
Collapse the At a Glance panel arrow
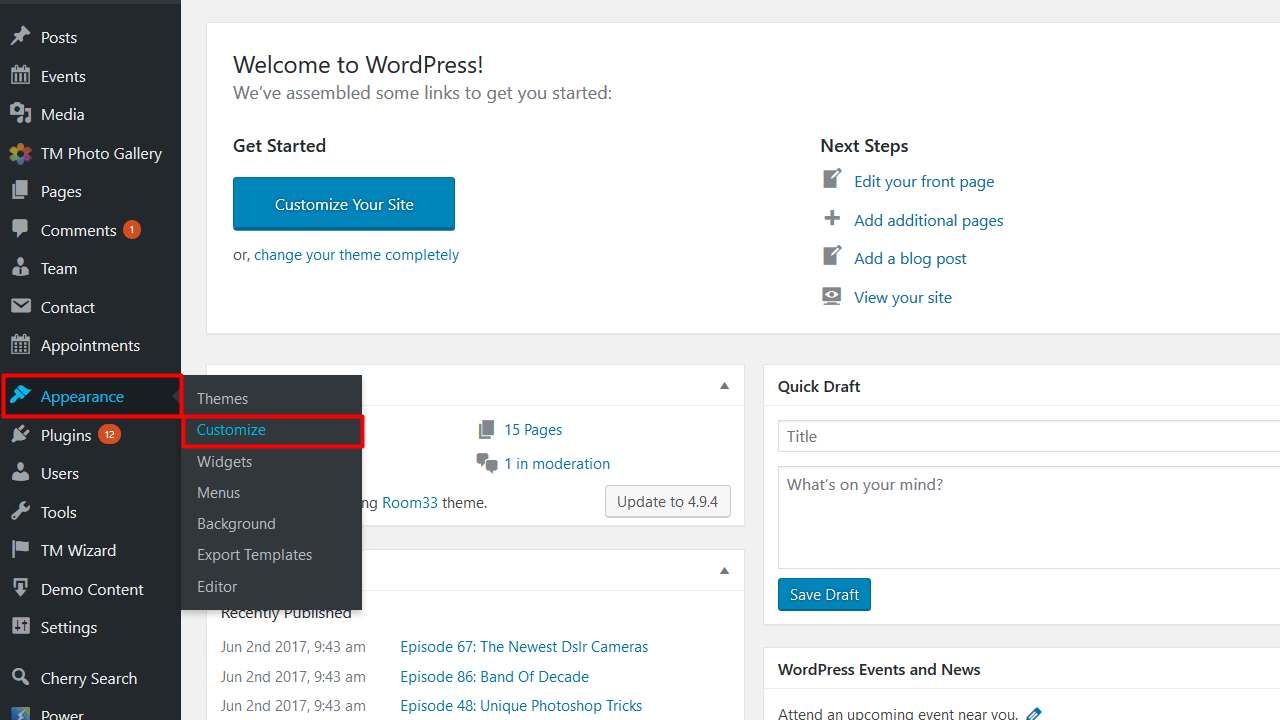click(x=725, y=386)
